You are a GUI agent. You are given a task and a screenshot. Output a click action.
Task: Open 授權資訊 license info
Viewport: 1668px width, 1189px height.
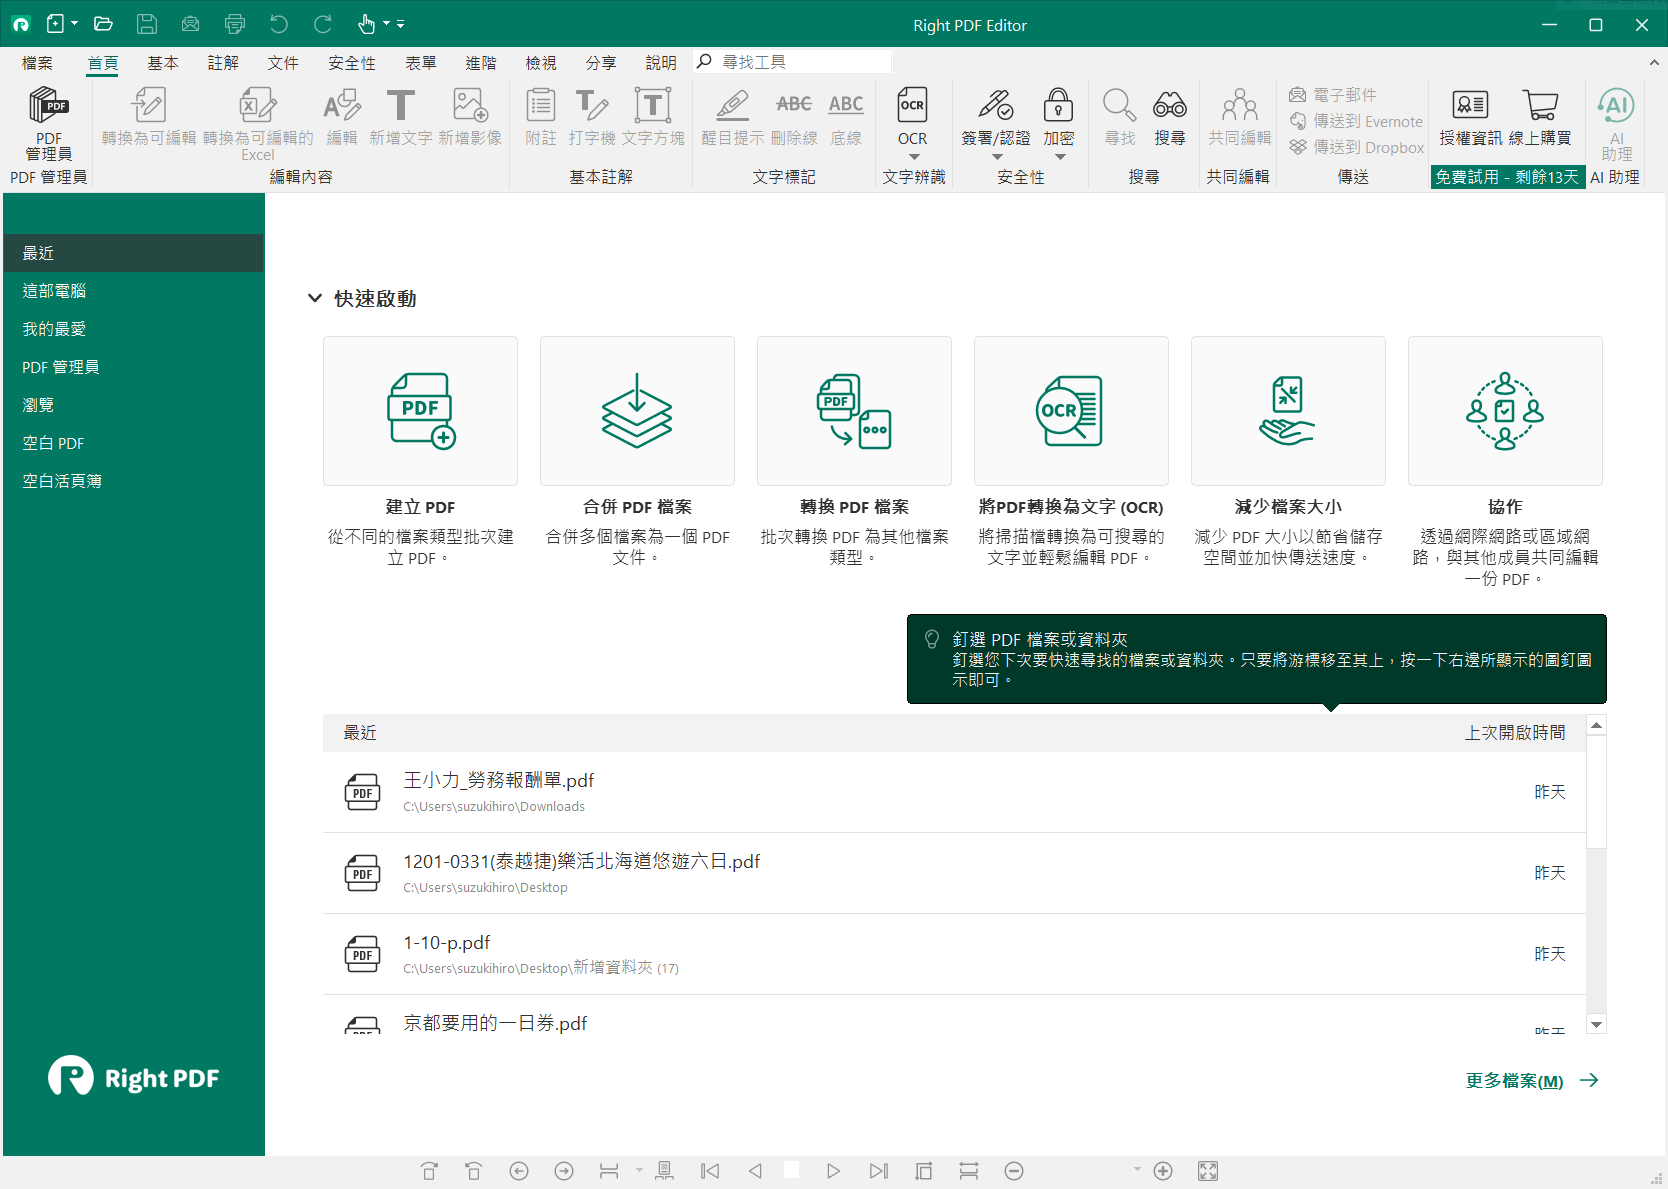coord(1470,106)
